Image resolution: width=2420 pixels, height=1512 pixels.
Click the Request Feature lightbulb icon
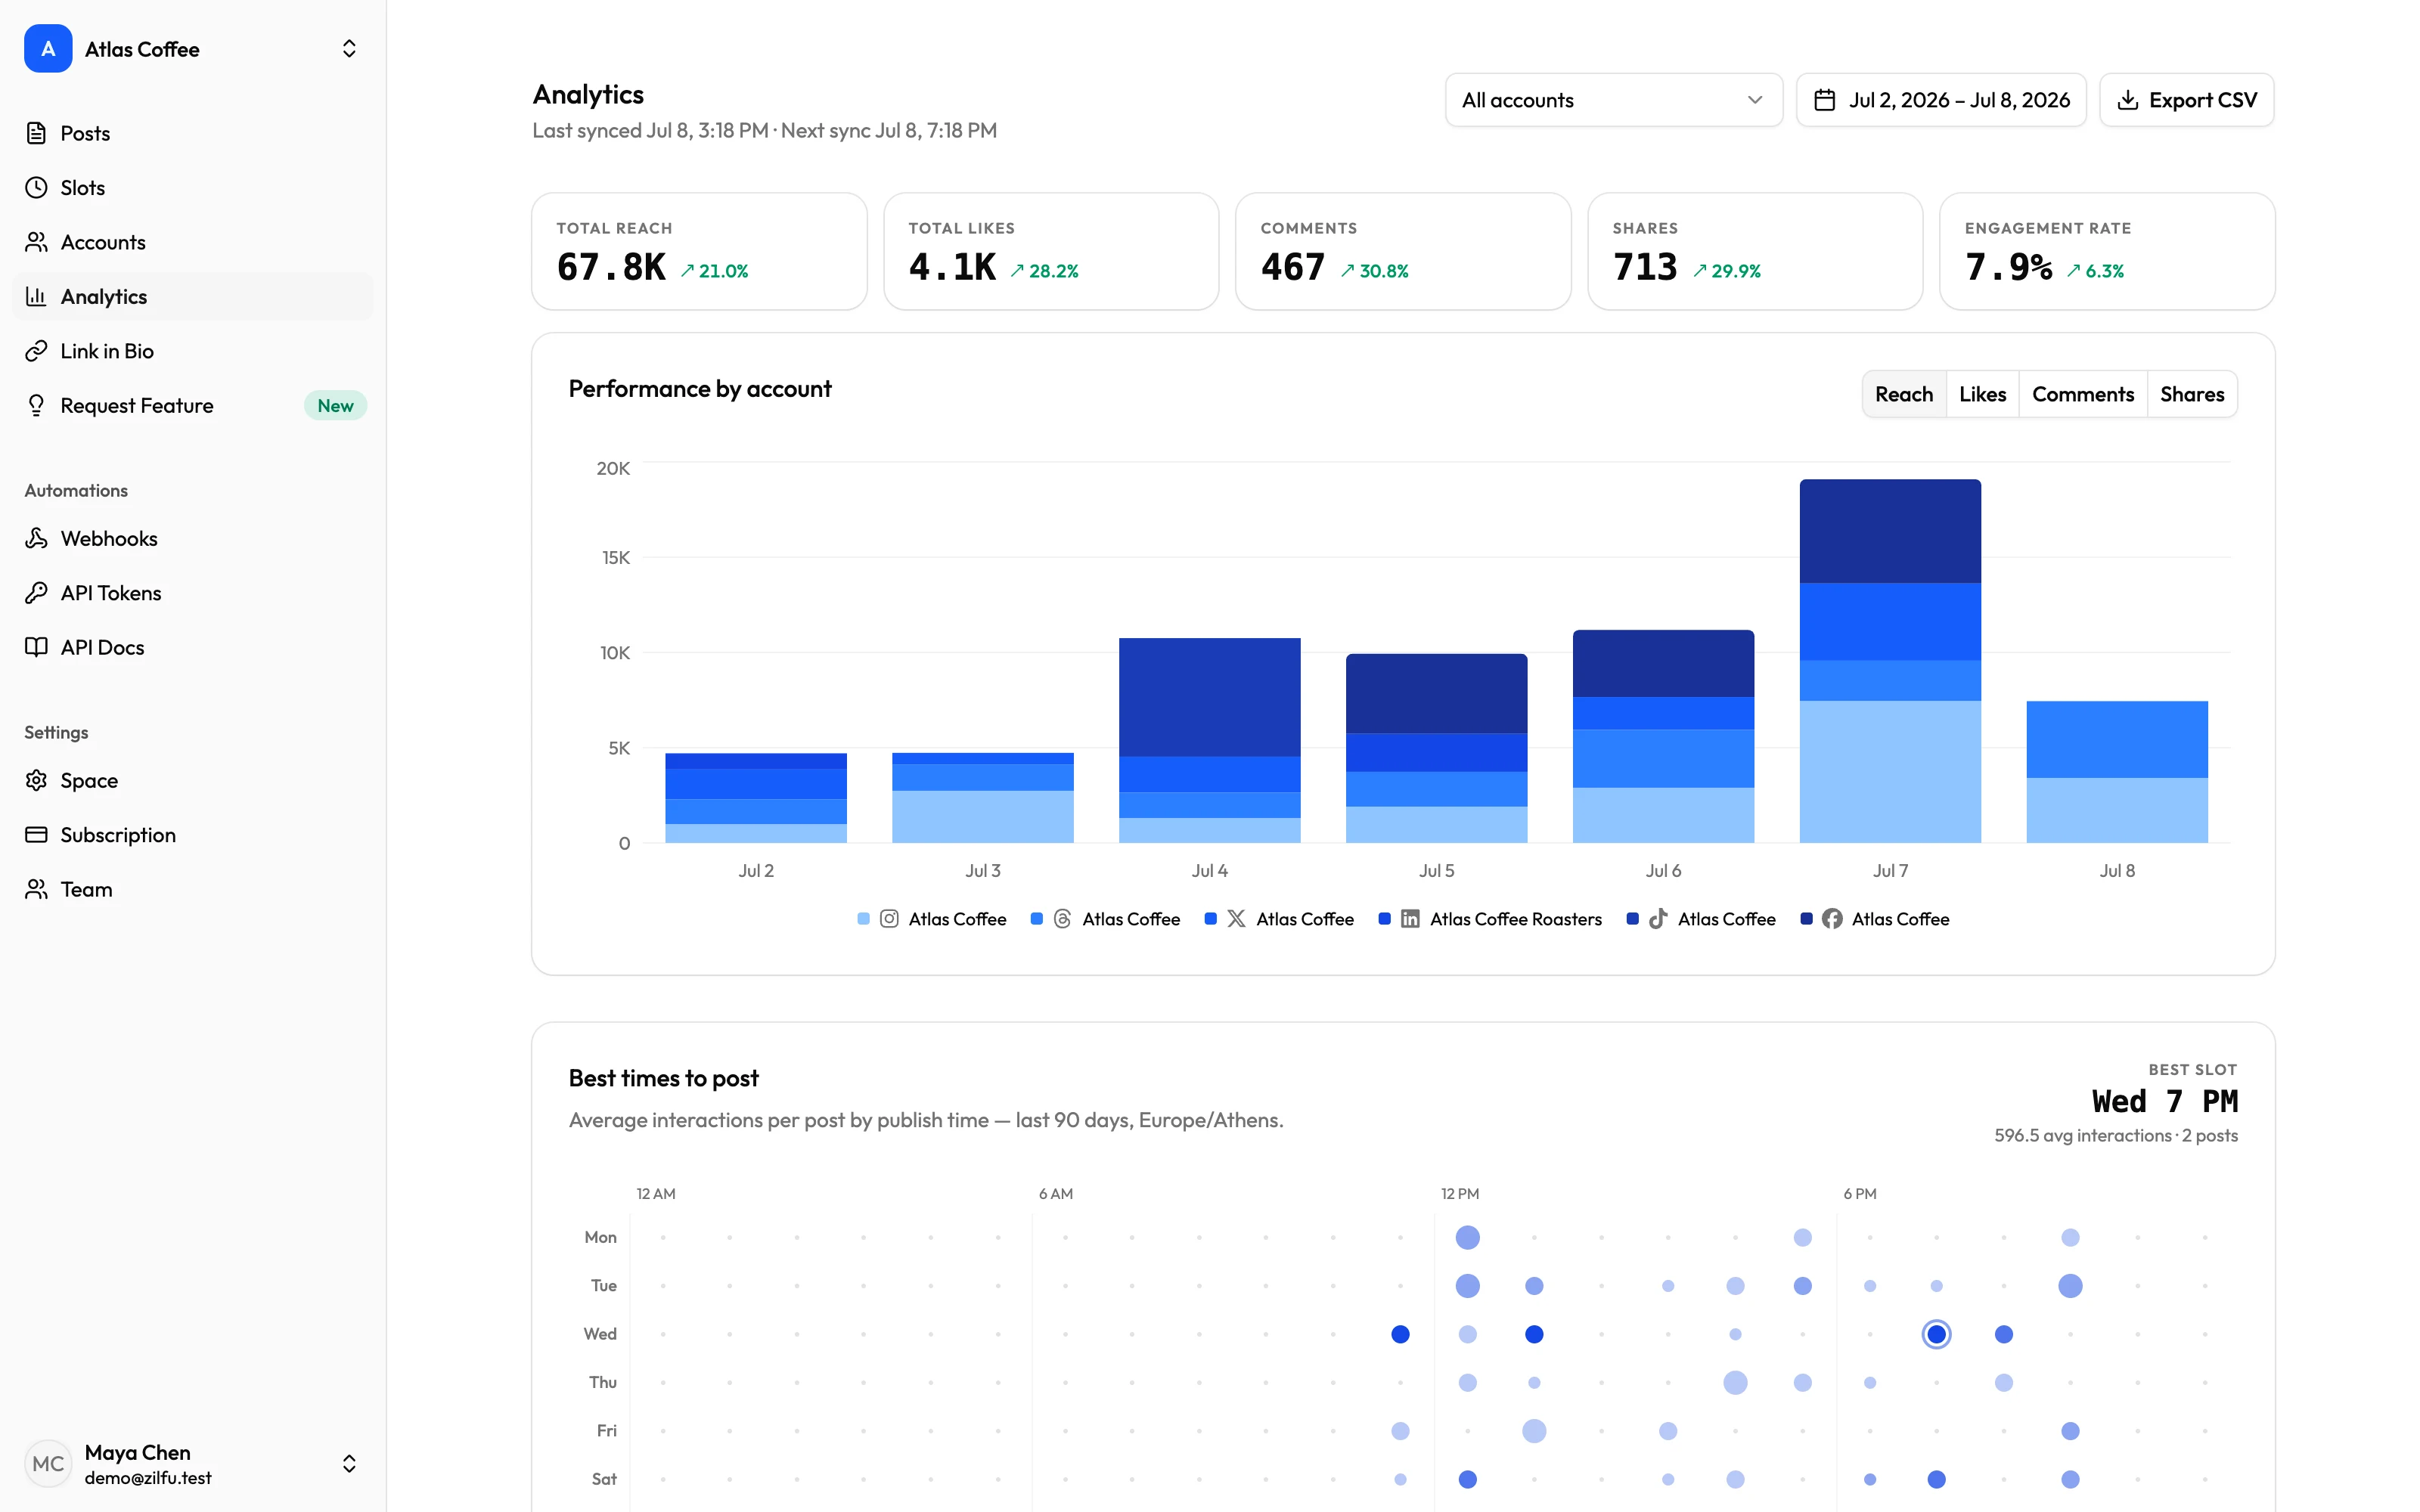pyautogui.click(x=36, y=405)
